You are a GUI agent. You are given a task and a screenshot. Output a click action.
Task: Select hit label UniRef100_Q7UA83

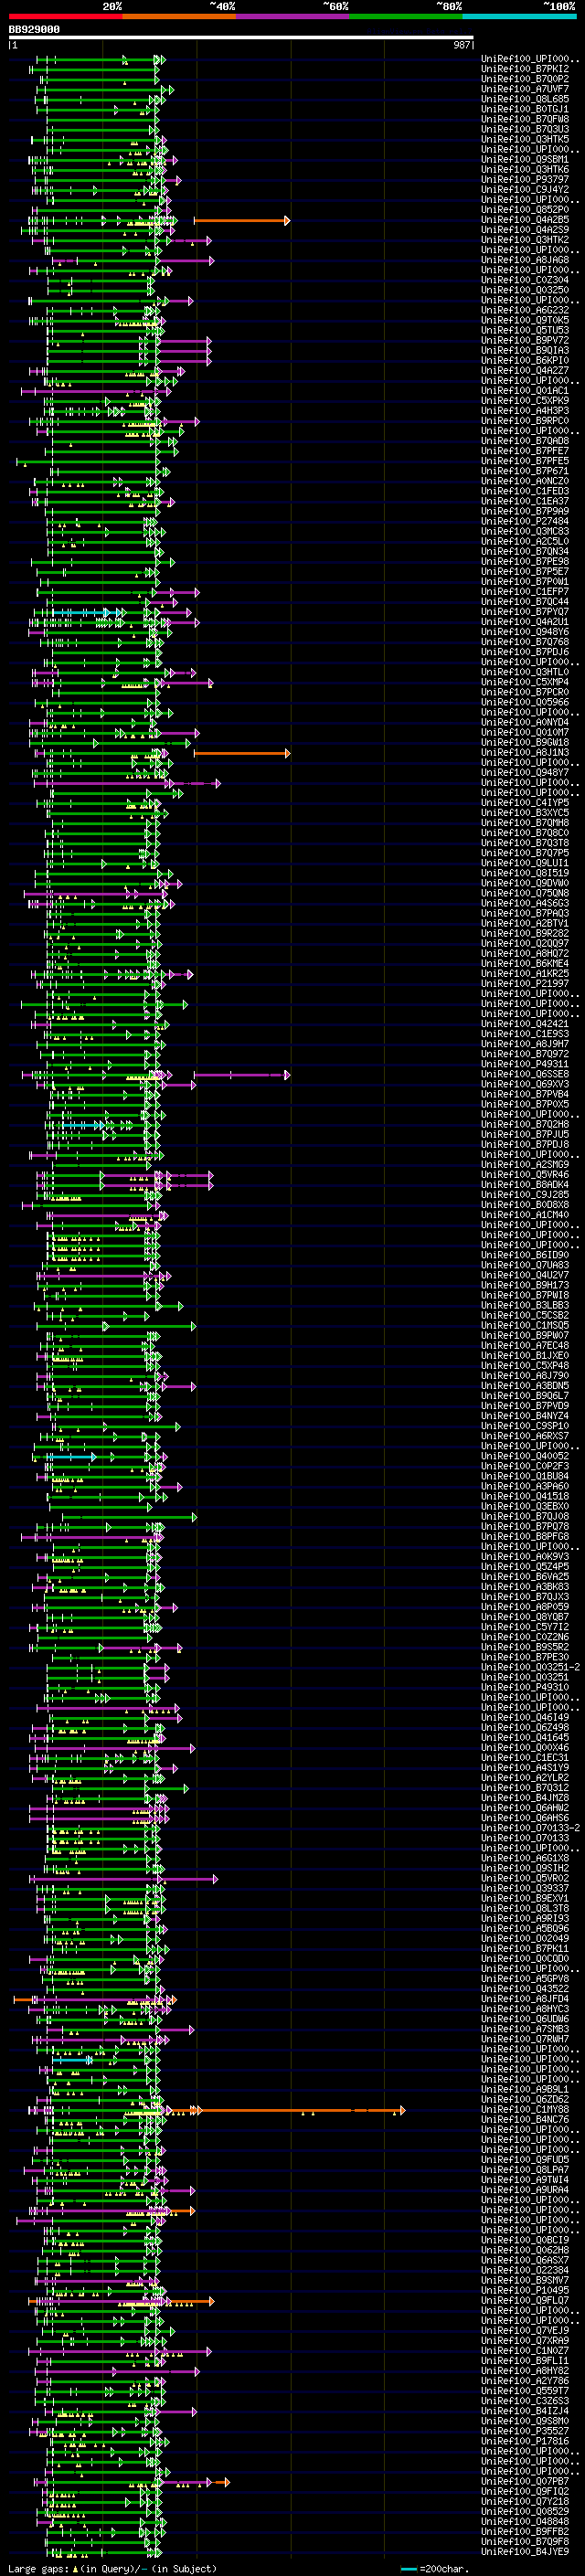pyautogui.click(x=525, y=1265)
